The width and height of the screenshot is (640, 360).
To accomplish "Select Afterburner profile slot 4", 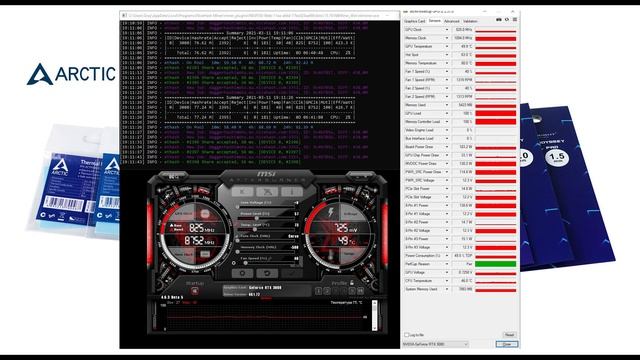I will click(x=344, y=291).
